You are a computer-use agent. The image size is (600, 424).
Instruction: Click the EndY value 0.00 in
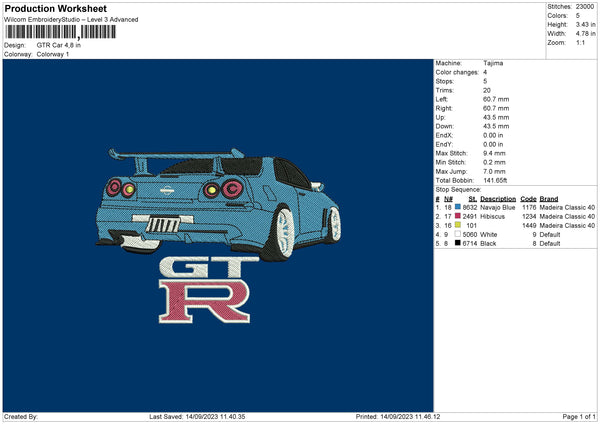[x=493, y=144]
